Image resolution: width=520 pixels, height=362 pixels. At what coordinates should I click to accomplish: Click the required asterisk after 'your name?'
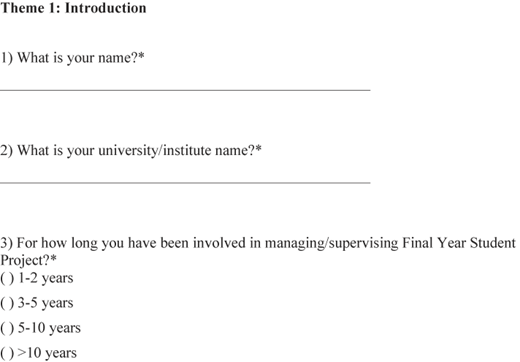point(141,55)
